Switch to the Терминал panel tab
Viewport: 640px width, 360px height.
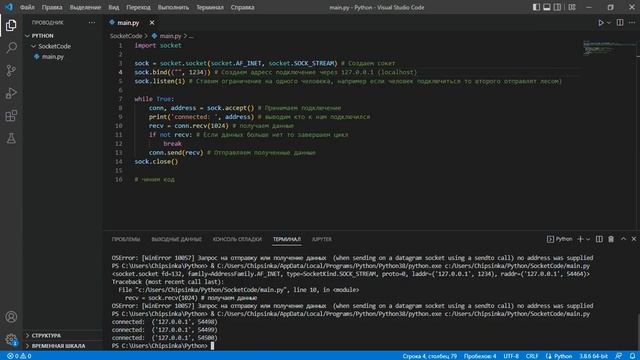[x=287, y=240]
